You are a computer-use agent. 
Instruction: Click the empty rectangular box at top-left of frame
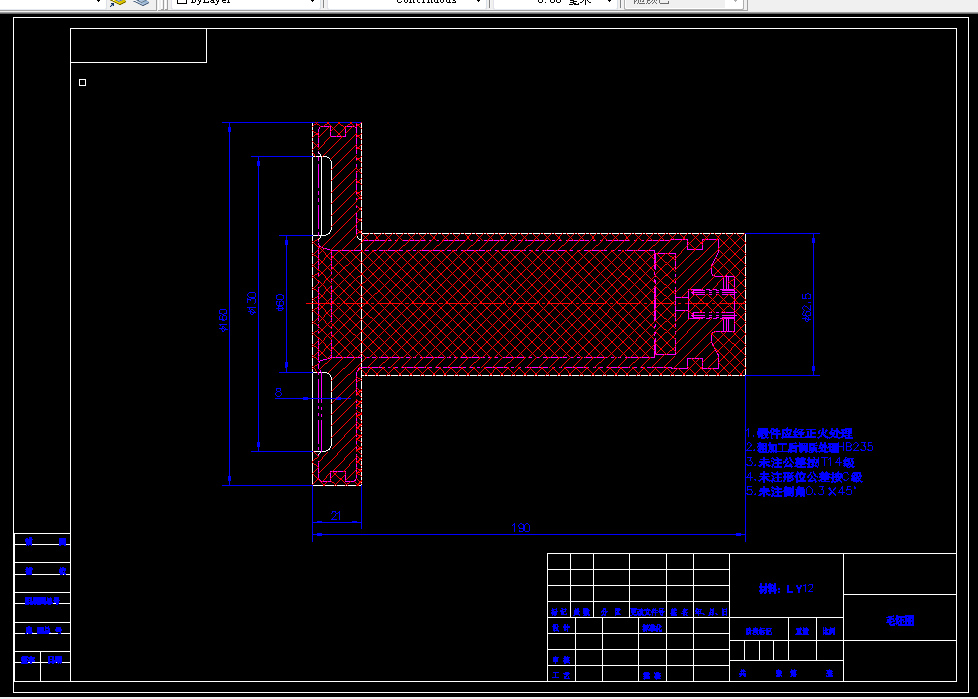138,46
